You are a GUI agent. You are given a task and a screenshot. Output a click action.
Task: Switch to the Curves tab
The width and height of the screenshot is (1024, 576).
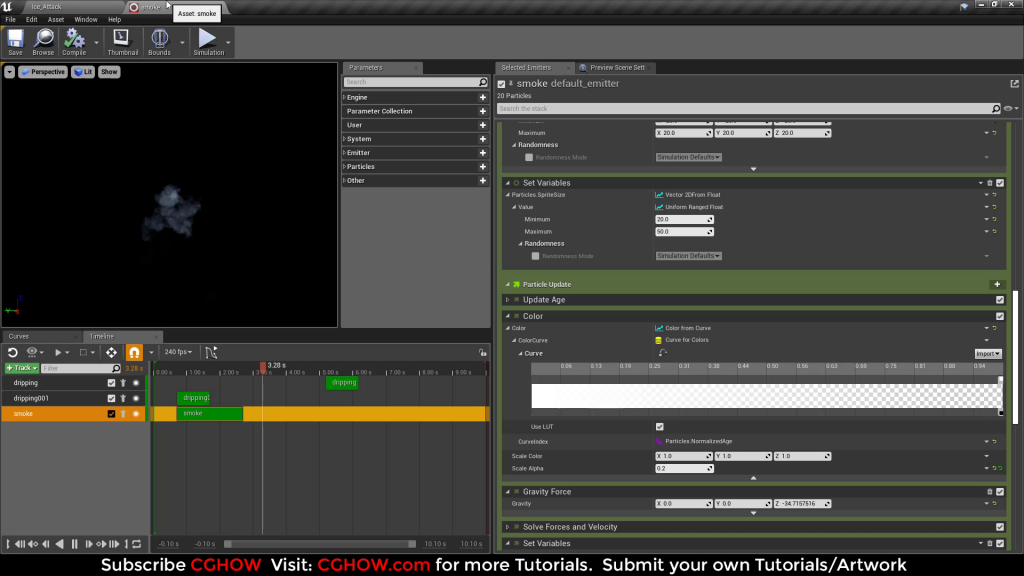pos(19,336)
